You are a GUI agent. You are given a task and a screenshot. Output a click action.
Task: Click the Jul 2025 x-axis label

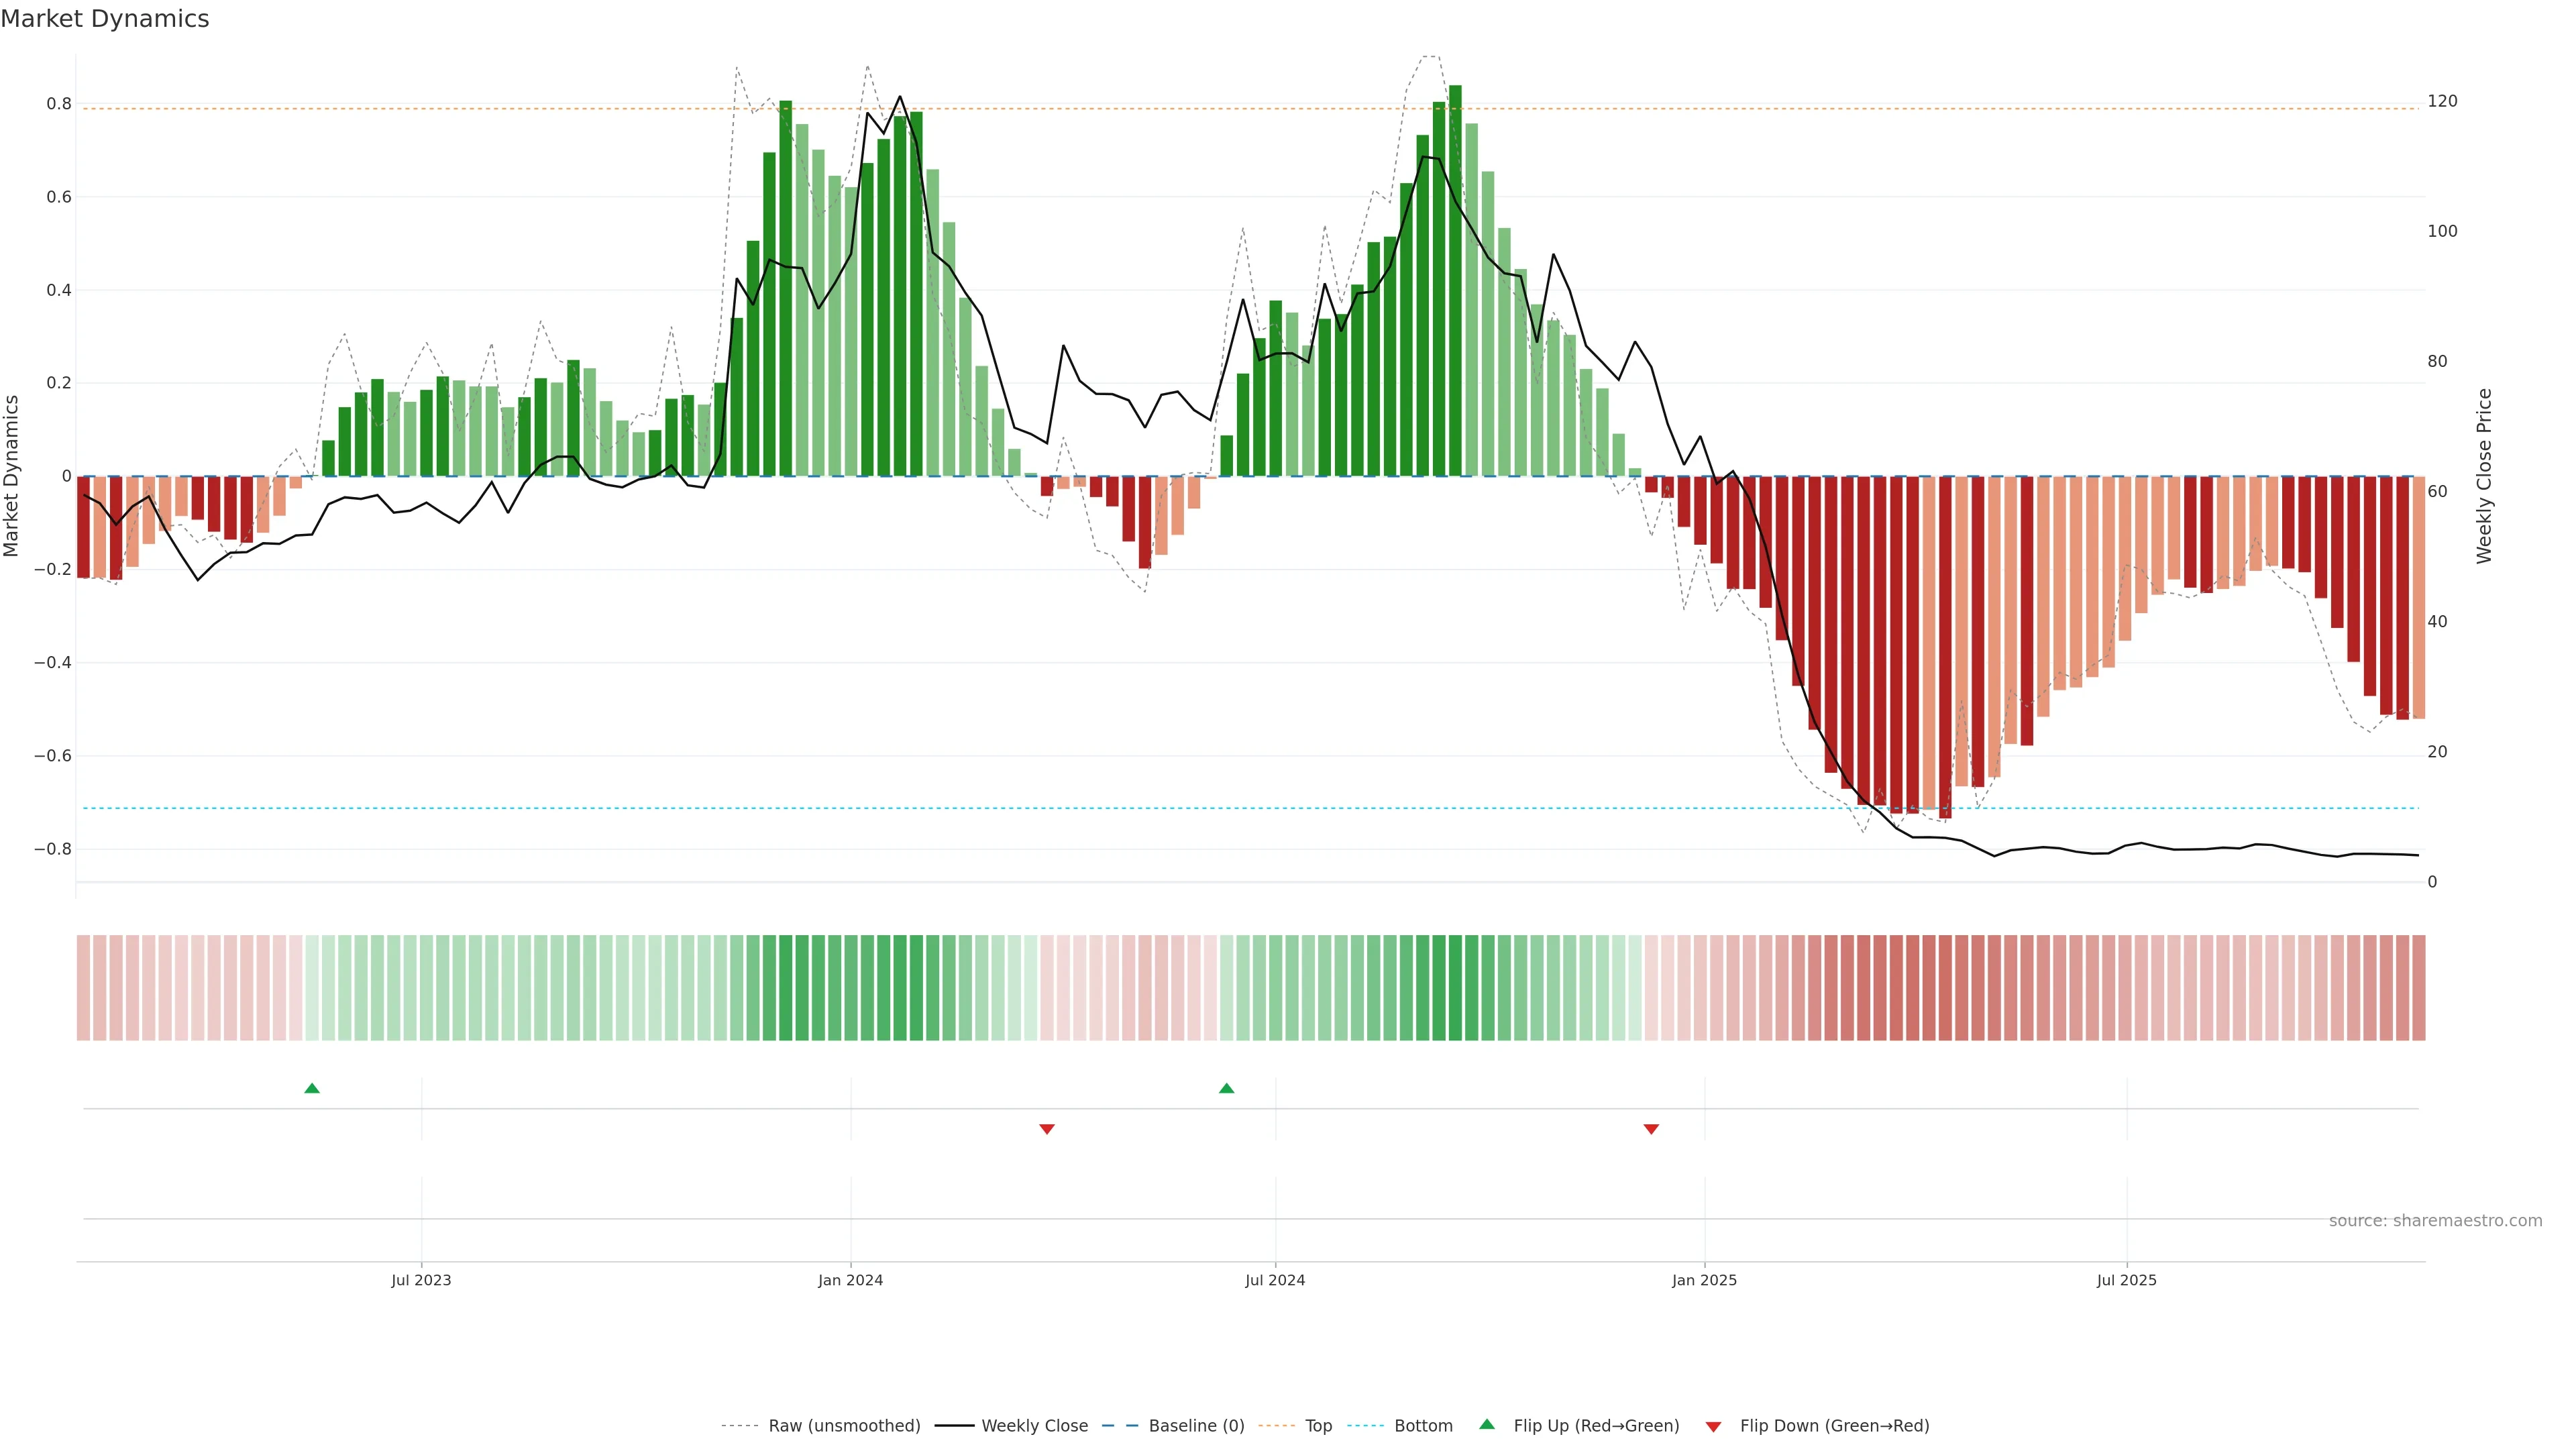point(2127,1280)
